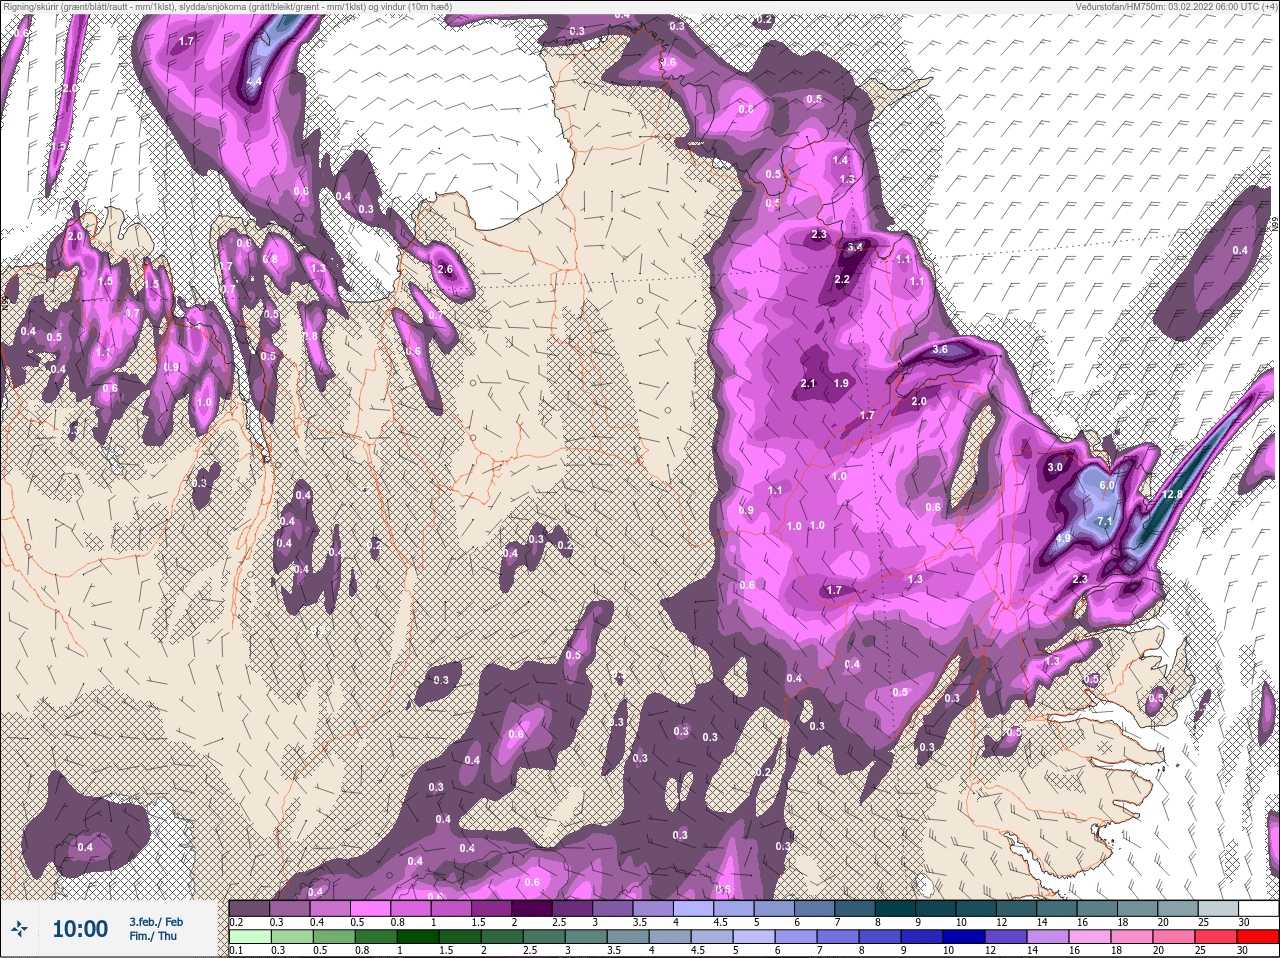
Task: Click the 12.8 precipitation value on map
Action: [1173, 494]
